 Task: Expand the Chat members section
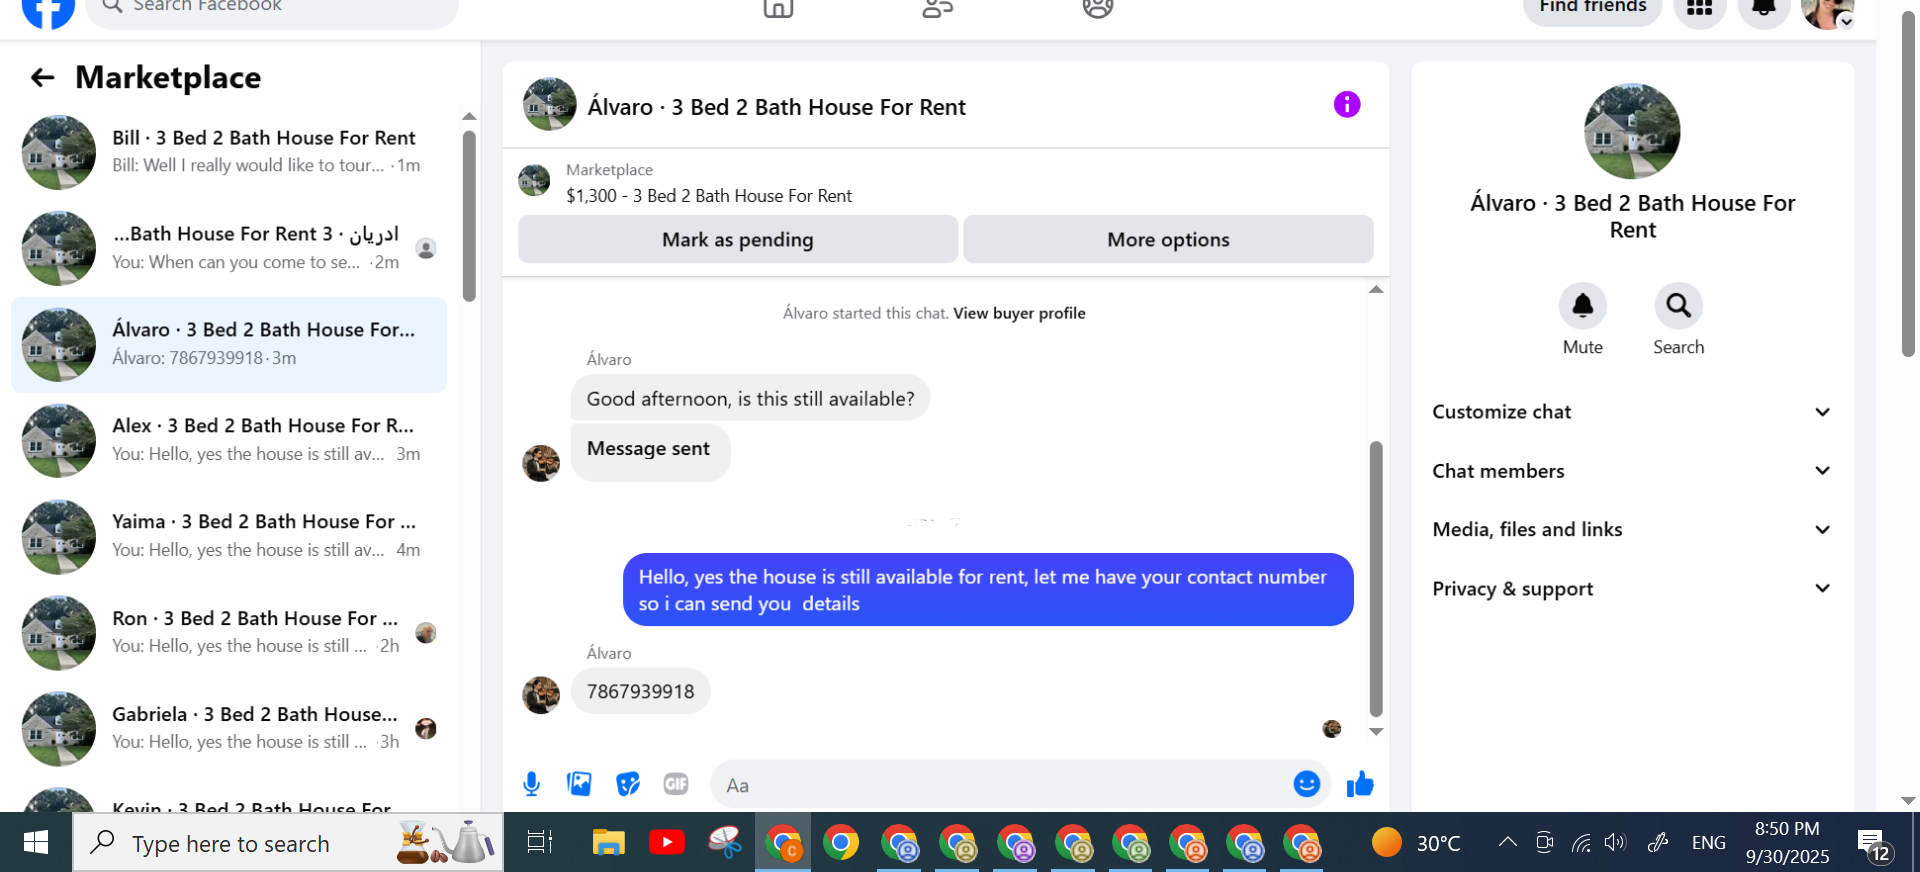[x=1632, y=471]
